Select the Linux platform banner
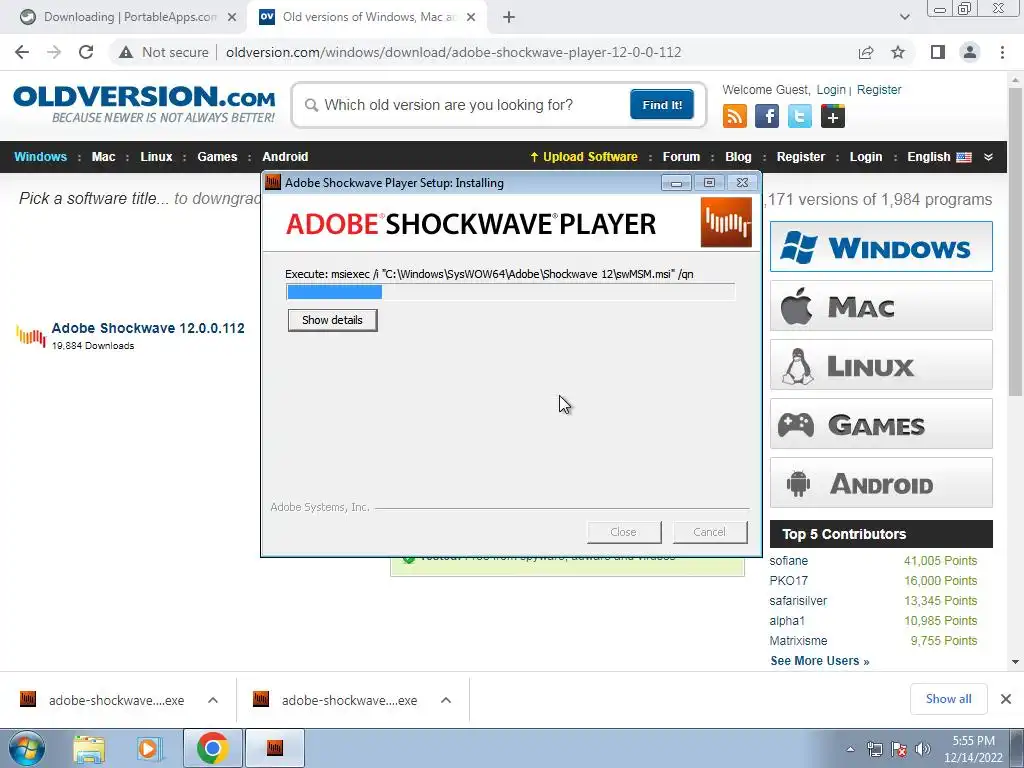Image resolution: width=1024 pixels, height=768 pixels. click(x=881, y=364)
